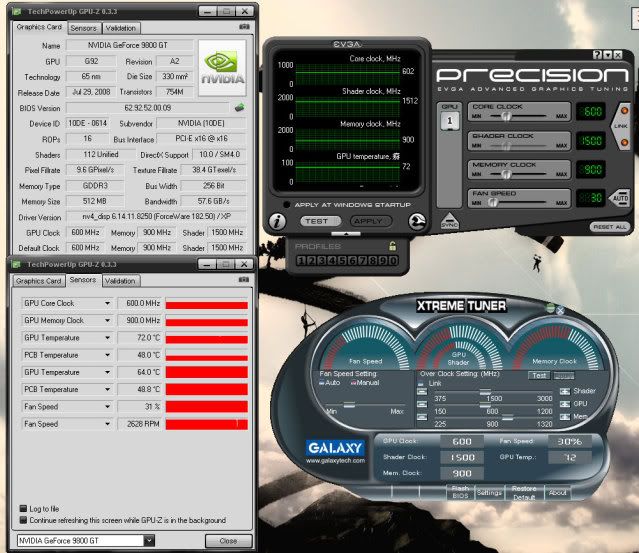Select profile slot 1 in Precision

coord(301,261)
